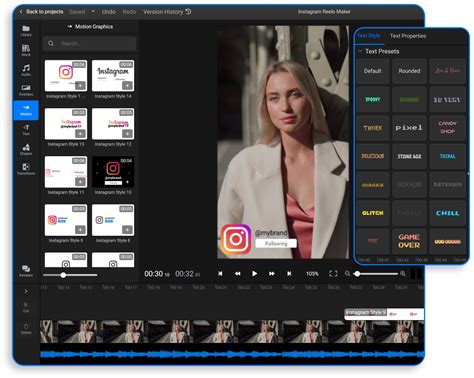Image resolution: width=474 pixels, height=378 pixels.
Task: Click the Cut scissors tool
Action: tap(26, 307)
